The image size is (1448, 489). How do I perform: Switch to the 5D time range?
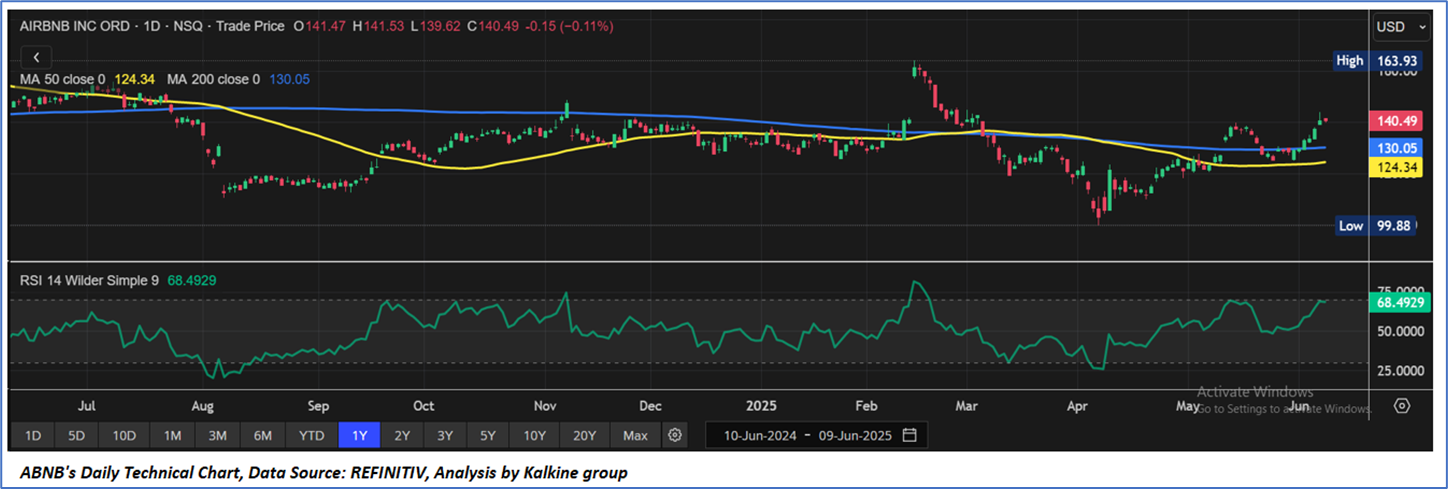coord(77,435)
